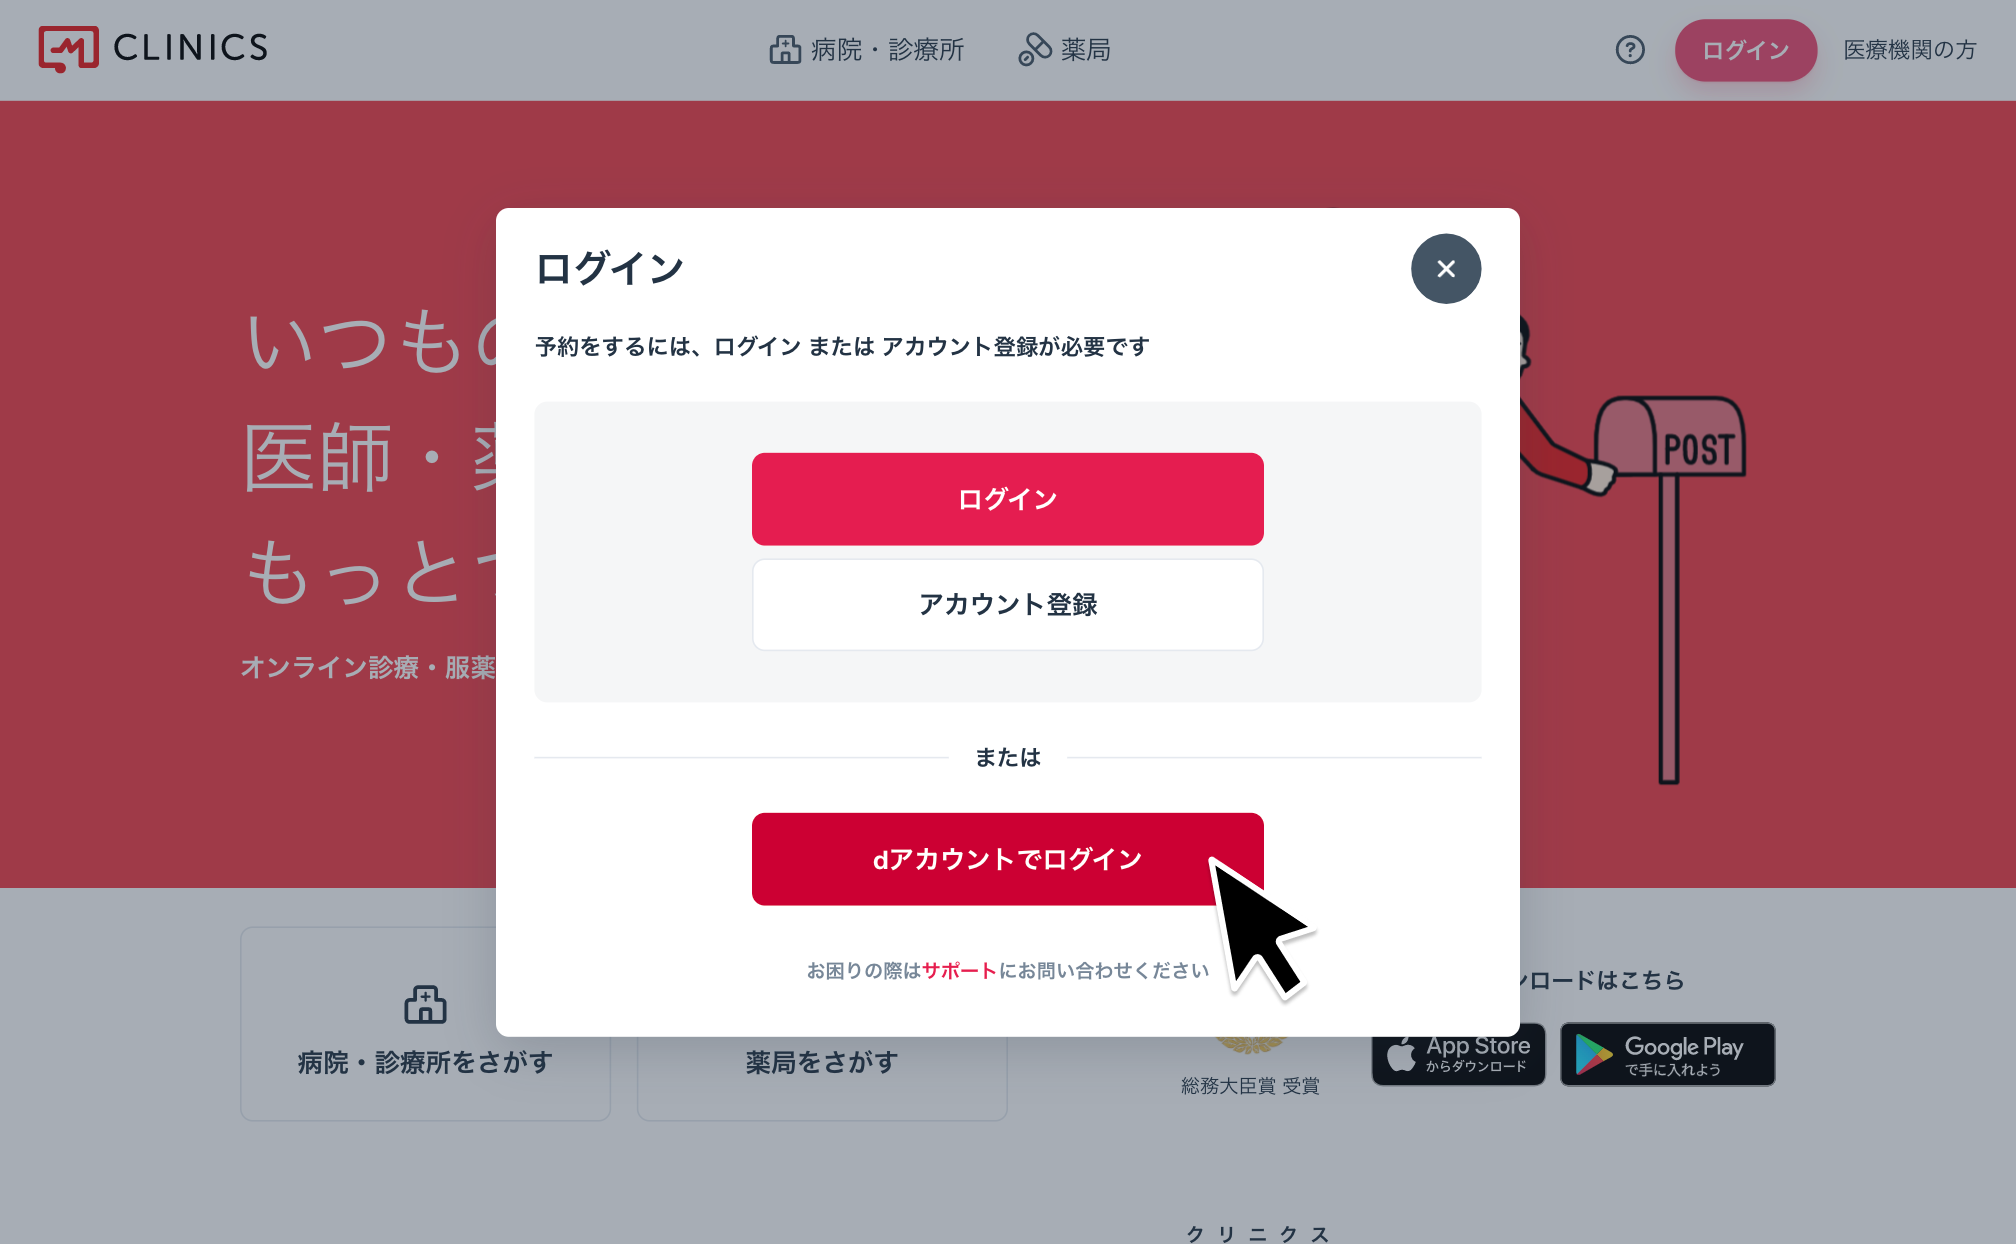Click the pink ログイン button in dialog
Viewport: 2016px width, 1244px height.
point(1008,499)
